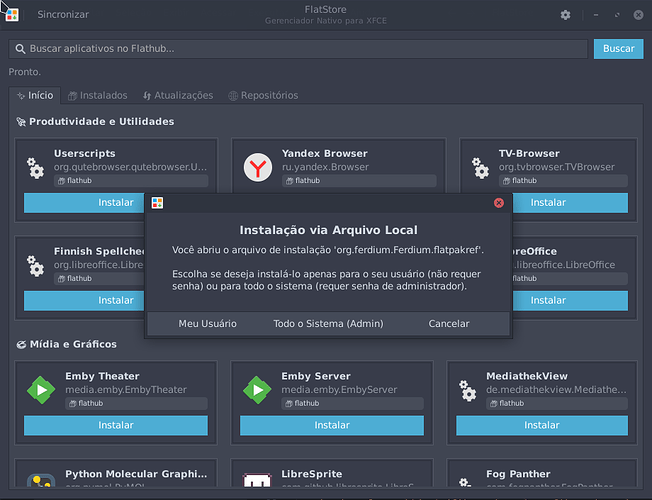652x500 pixels.
Task: Click the Finnish Spellchecker gear icon
Action: [x=35, y=266]
